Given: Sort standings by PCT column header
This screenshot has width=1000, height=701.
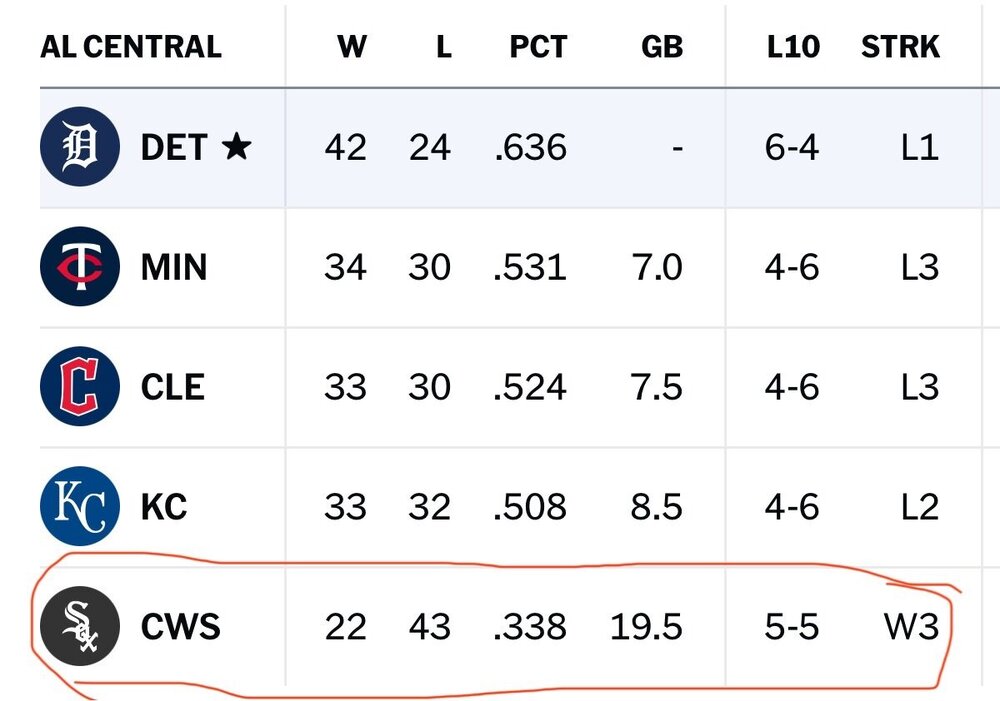Looking at the screenshot, I should pyautogui.click(x=538, y=47).
